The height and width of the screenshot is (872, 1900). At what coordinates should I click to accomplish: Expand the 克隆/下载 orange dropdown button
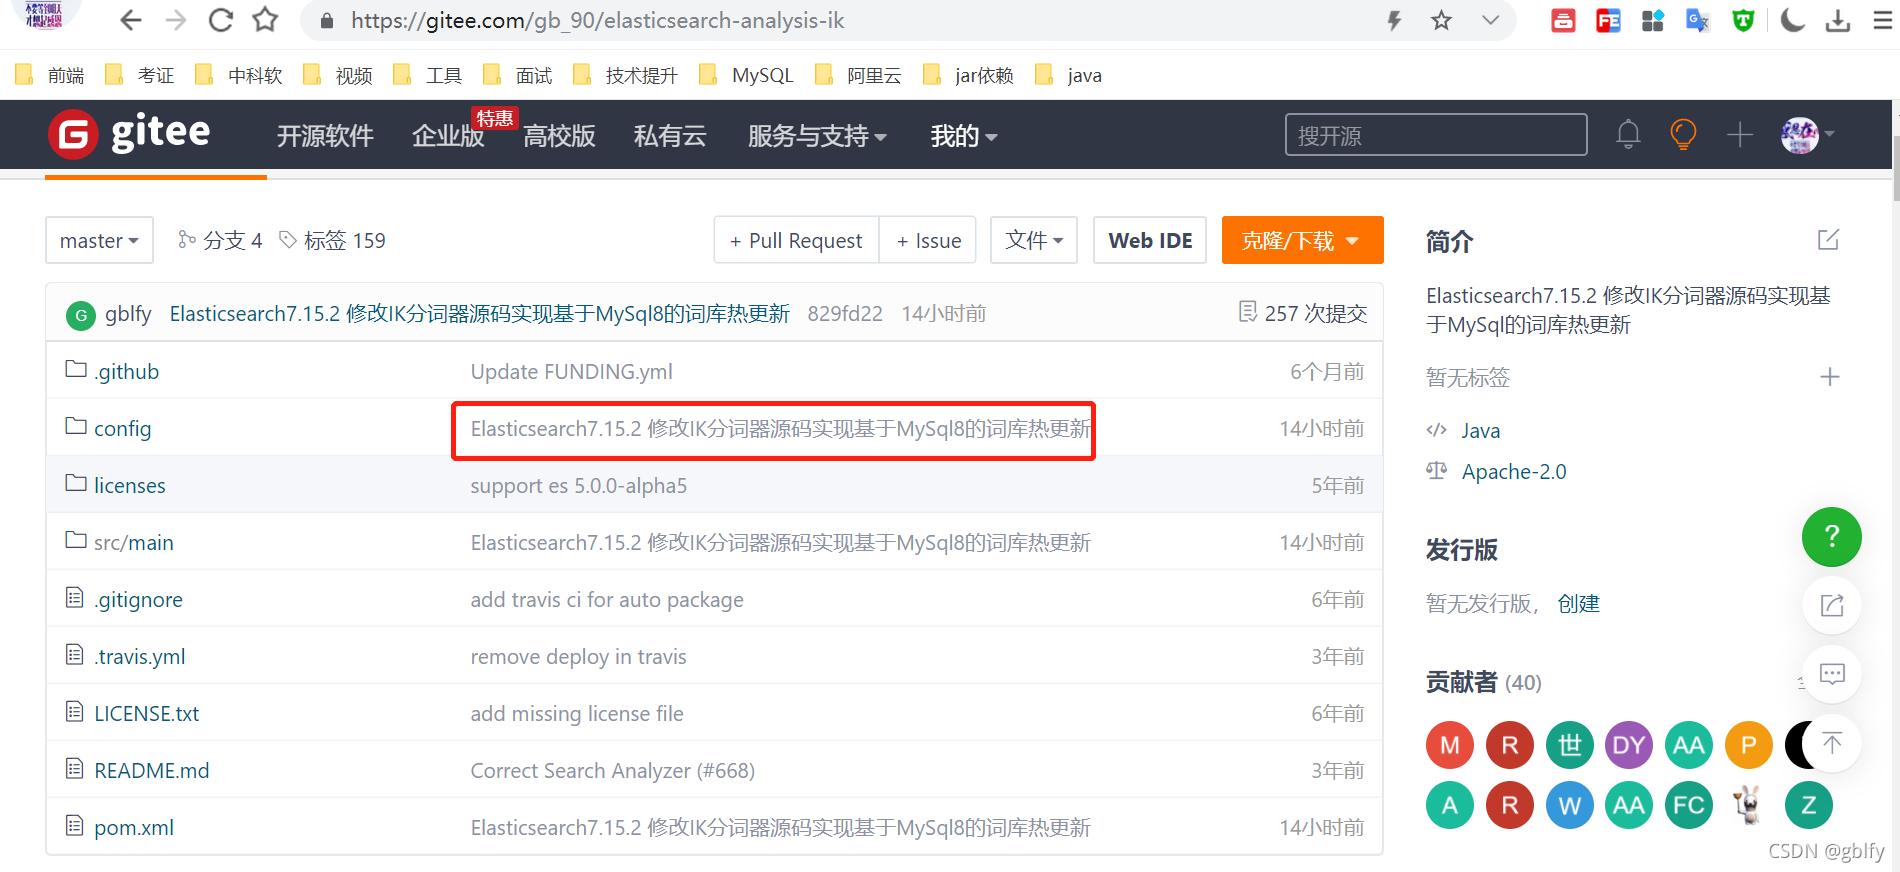click(x=1302, y=240)
